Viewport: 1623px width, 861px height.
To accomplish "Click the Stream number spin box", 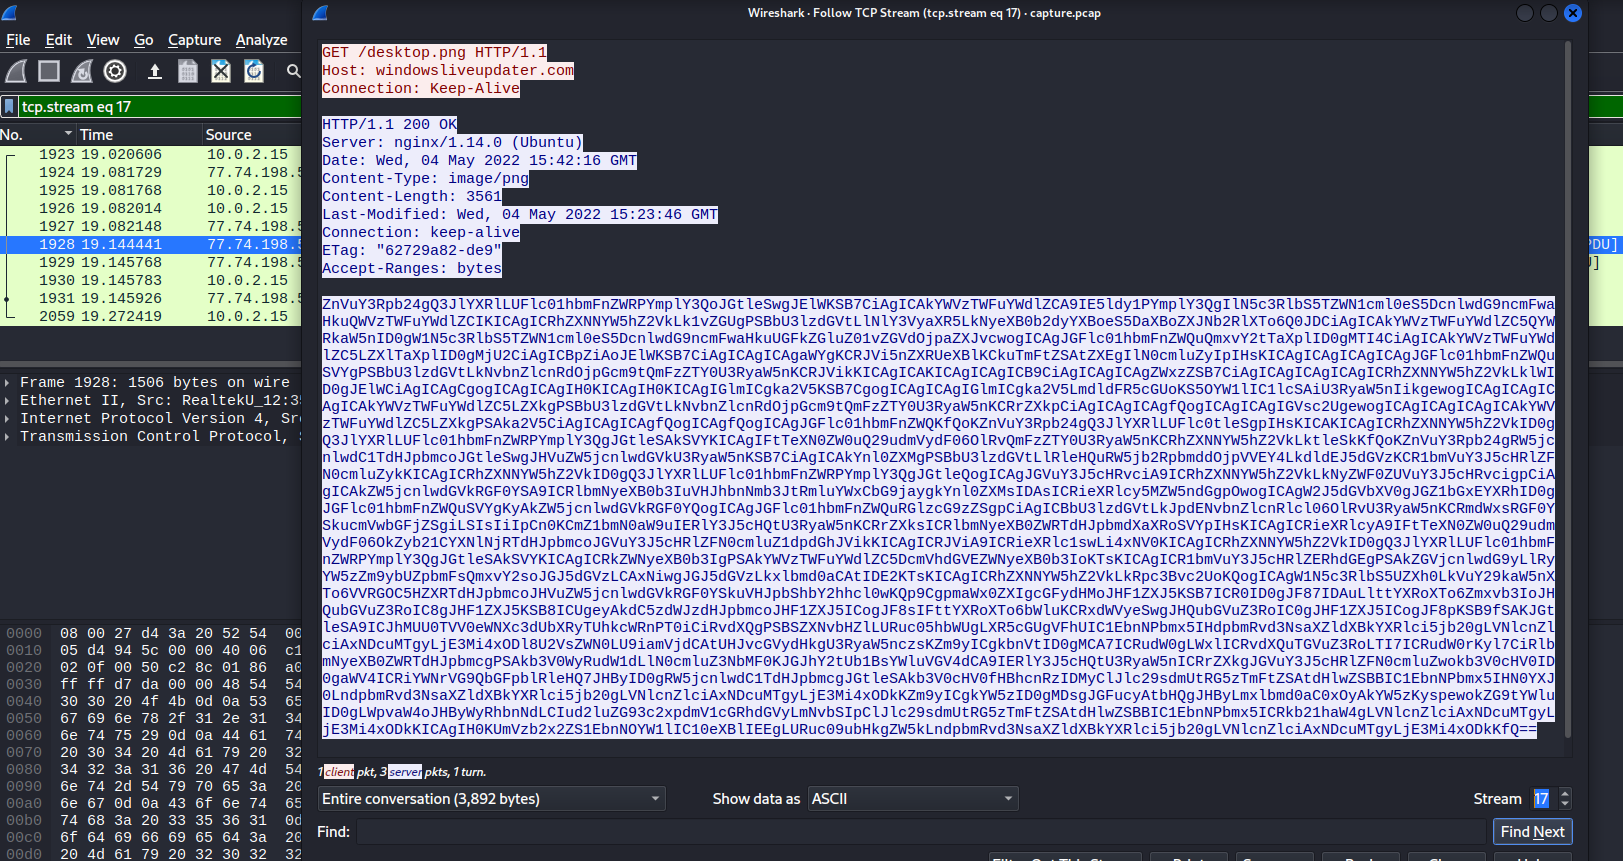I will tap(1542, 799).
